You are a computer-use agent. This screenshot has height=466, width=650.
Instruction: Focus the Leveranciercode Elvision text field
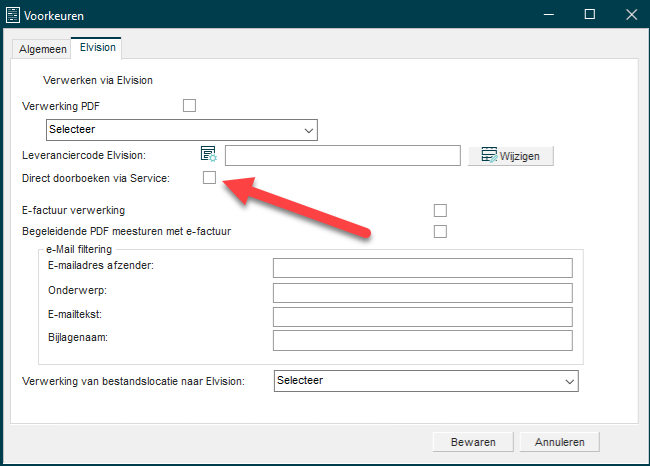(x=342, y=155)
